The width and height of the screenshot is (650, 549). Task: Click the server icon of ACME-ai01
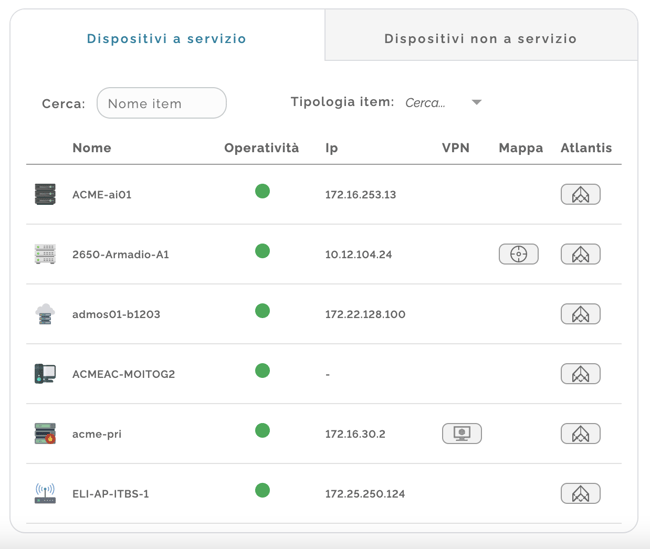coord(45,194)
